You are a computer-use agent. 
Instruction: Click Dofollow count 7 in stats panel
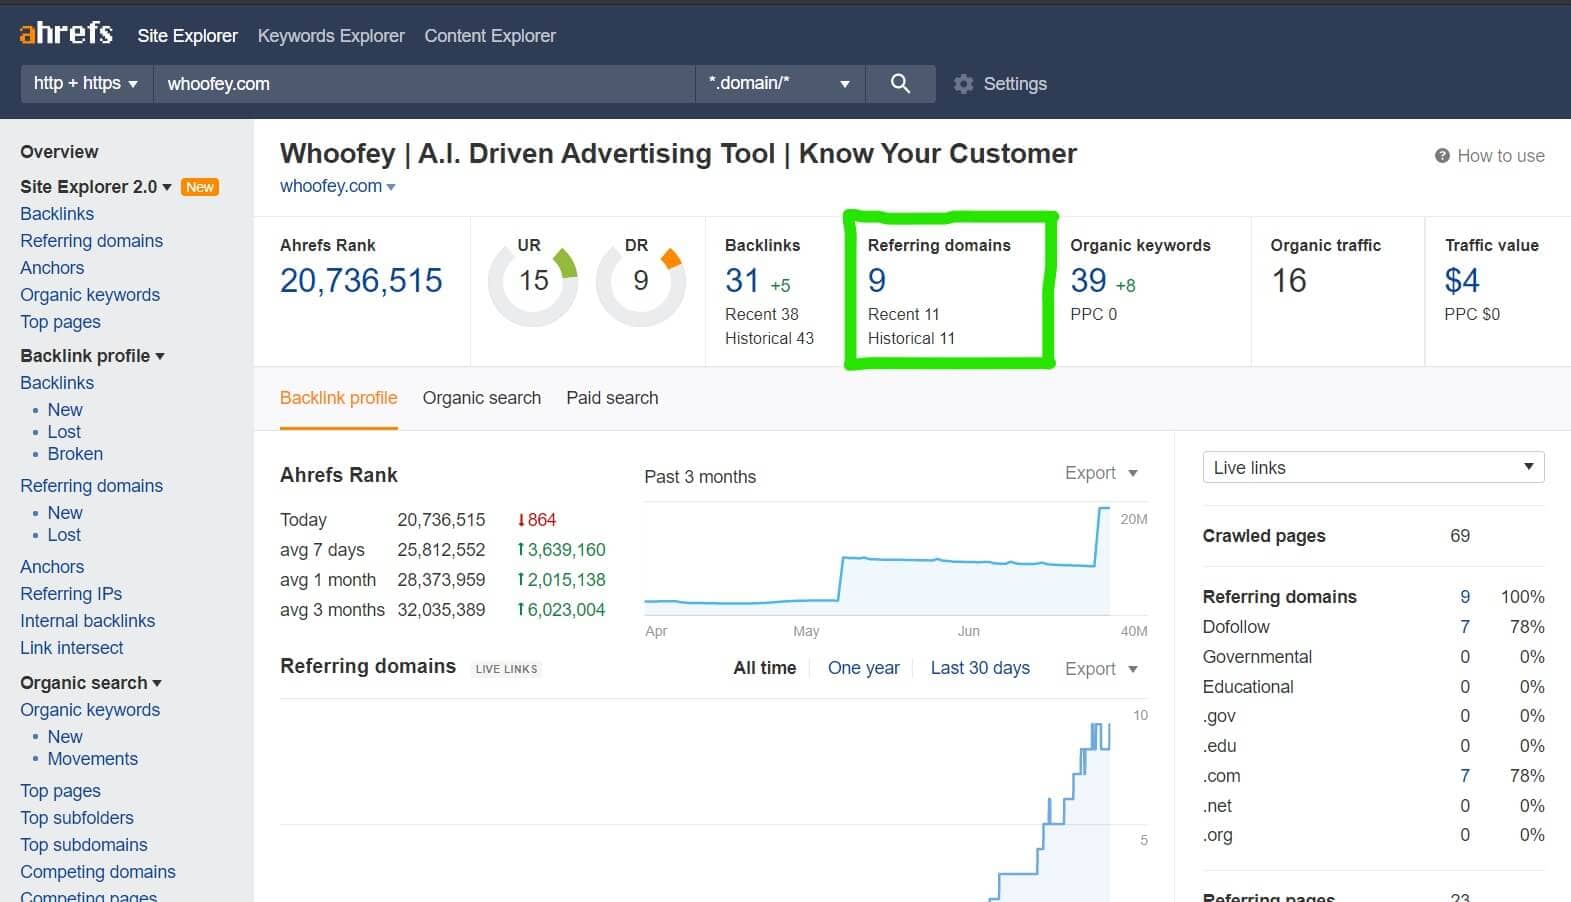[1465, 627]
